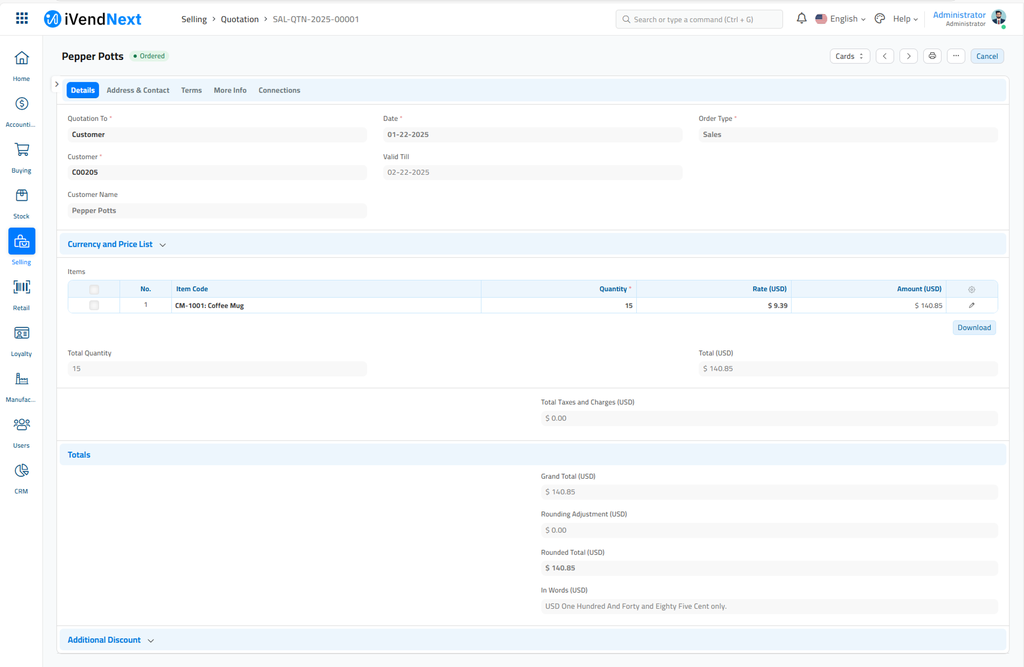
Task: Tick the checkbox for item row 1
Action: 94,306
